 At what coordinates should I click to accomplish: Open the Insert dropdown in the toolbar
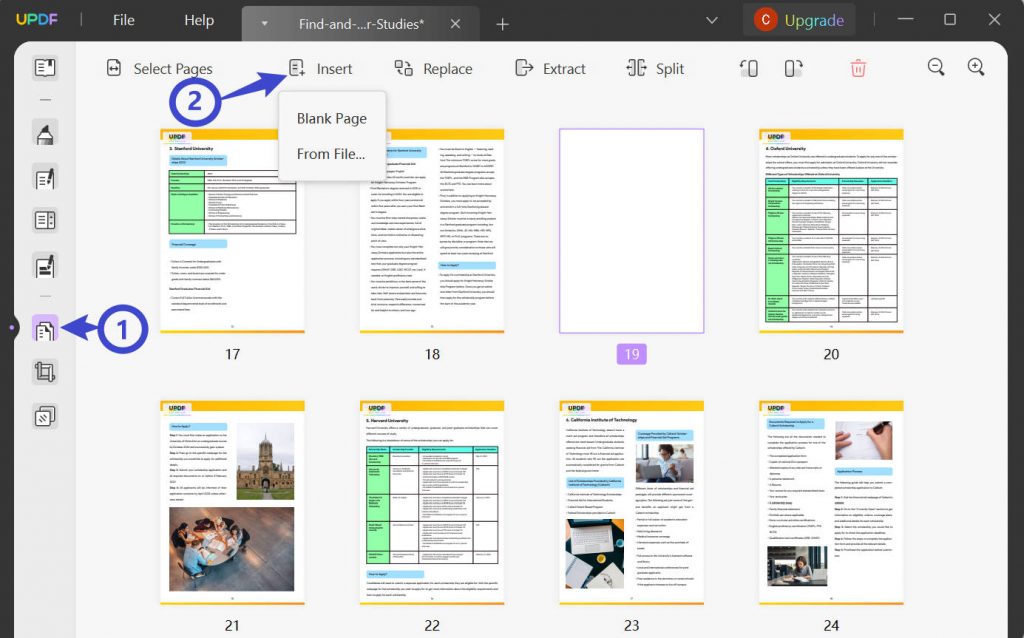coord(322,68)
